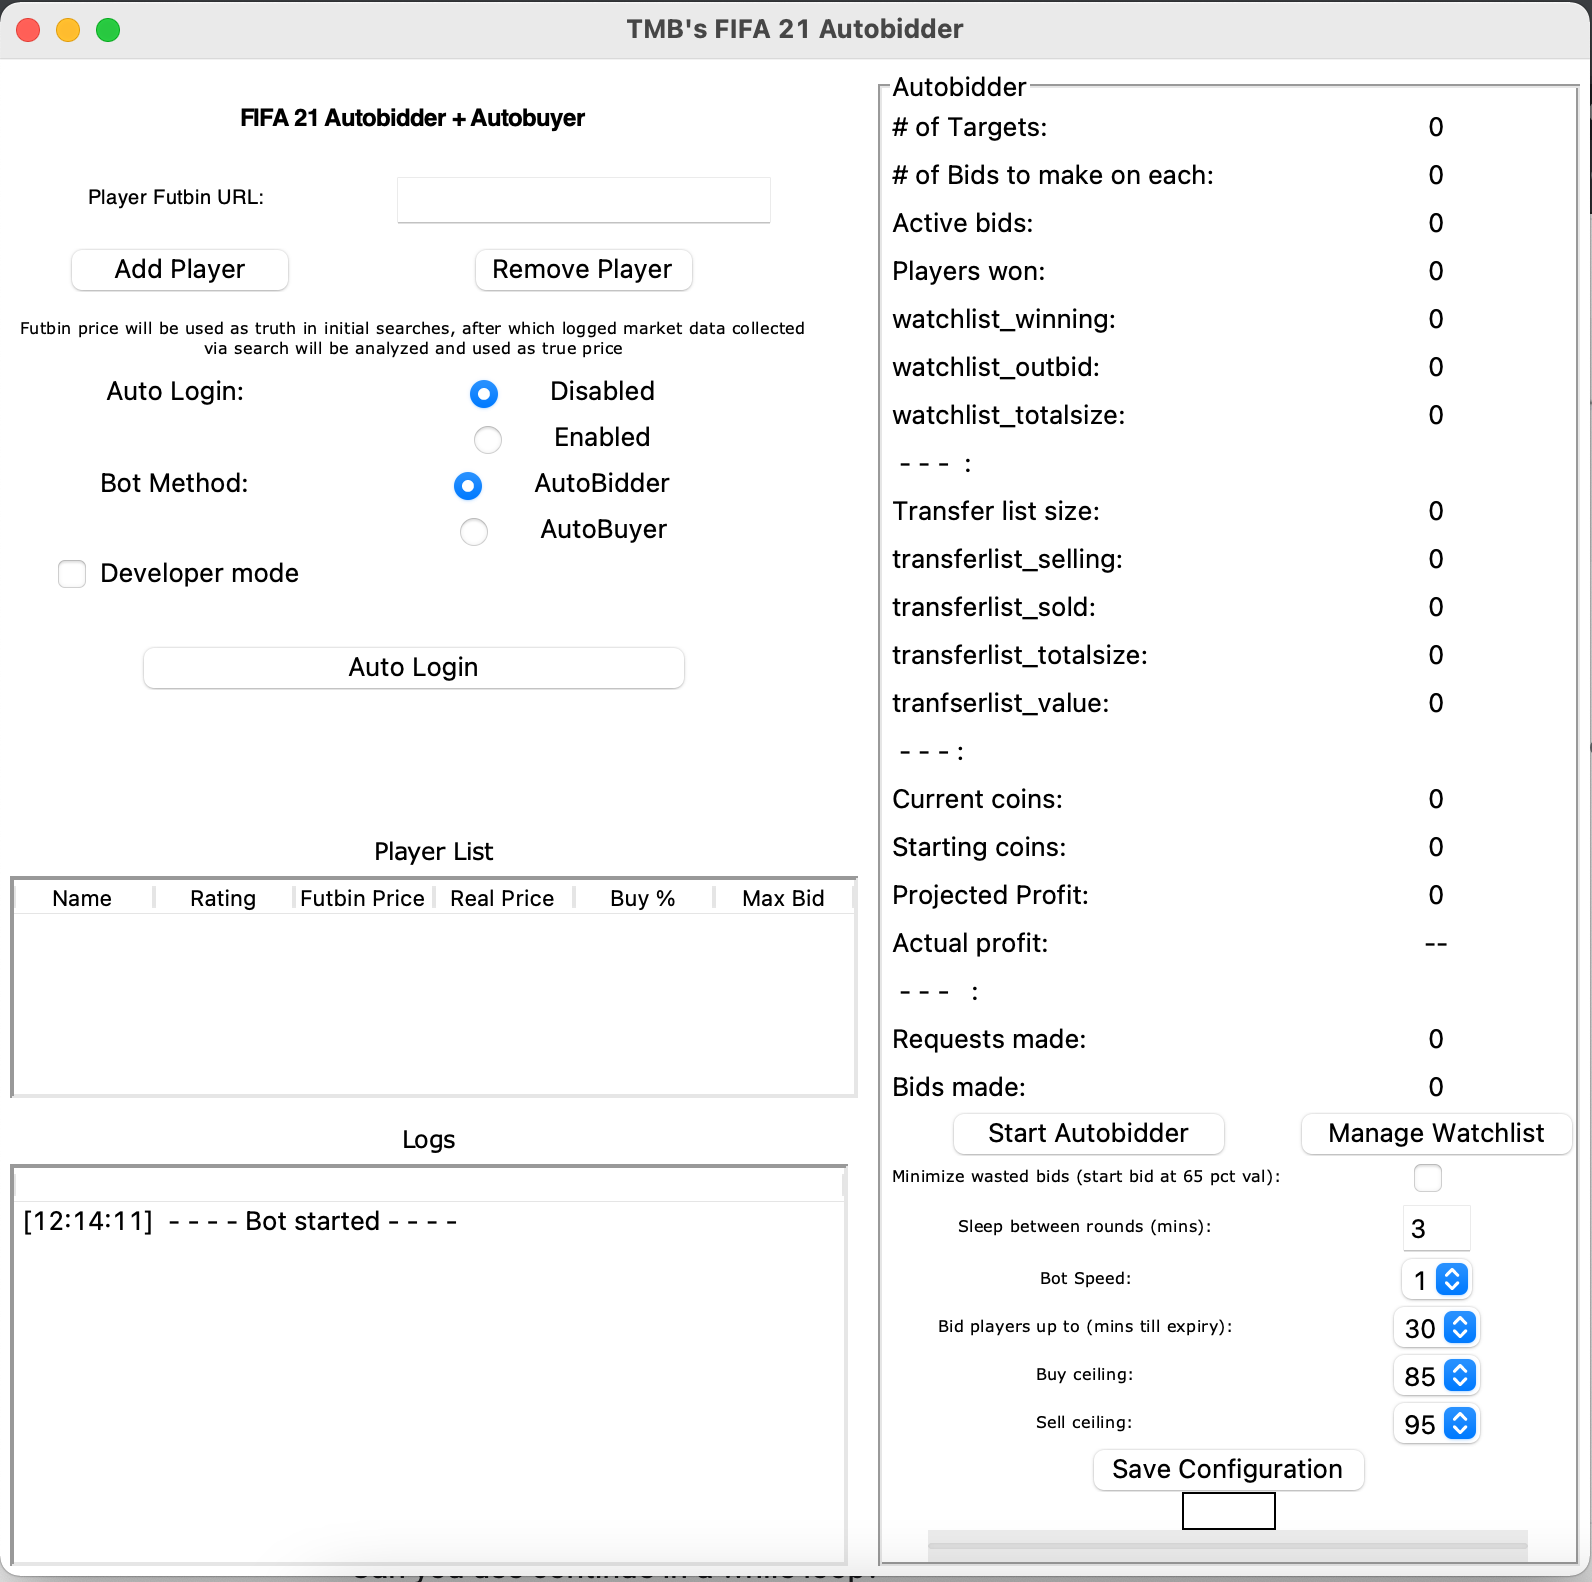Click the Name column header
The image size is (1592, 1582).
click(x=83, y=898)
